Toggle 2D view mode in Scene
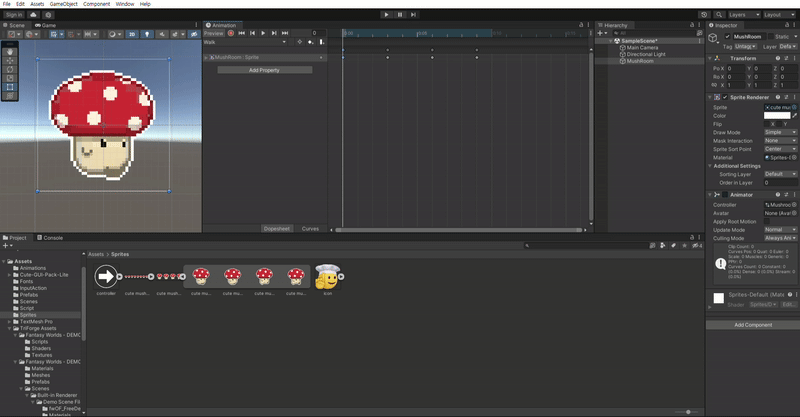The width and height of the screenshot is (800, 417). coord(132,34)
